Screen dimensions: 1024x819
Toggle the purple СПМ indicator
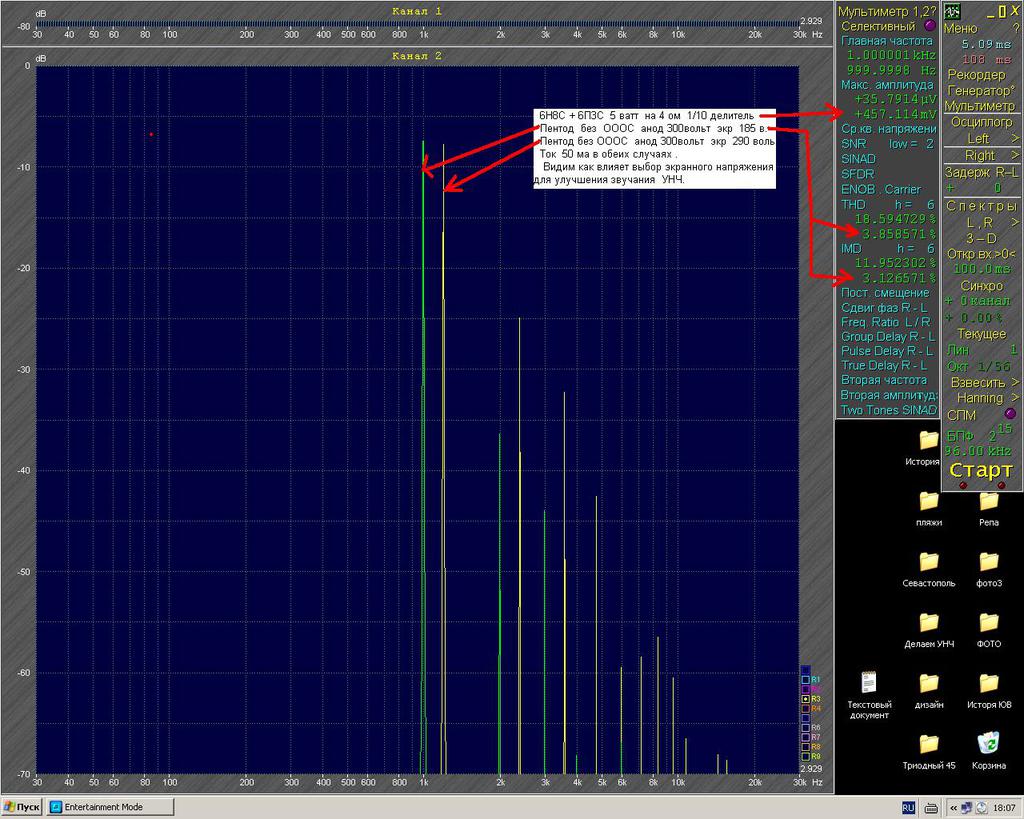pyautogui.click(x=1010, y=414)
